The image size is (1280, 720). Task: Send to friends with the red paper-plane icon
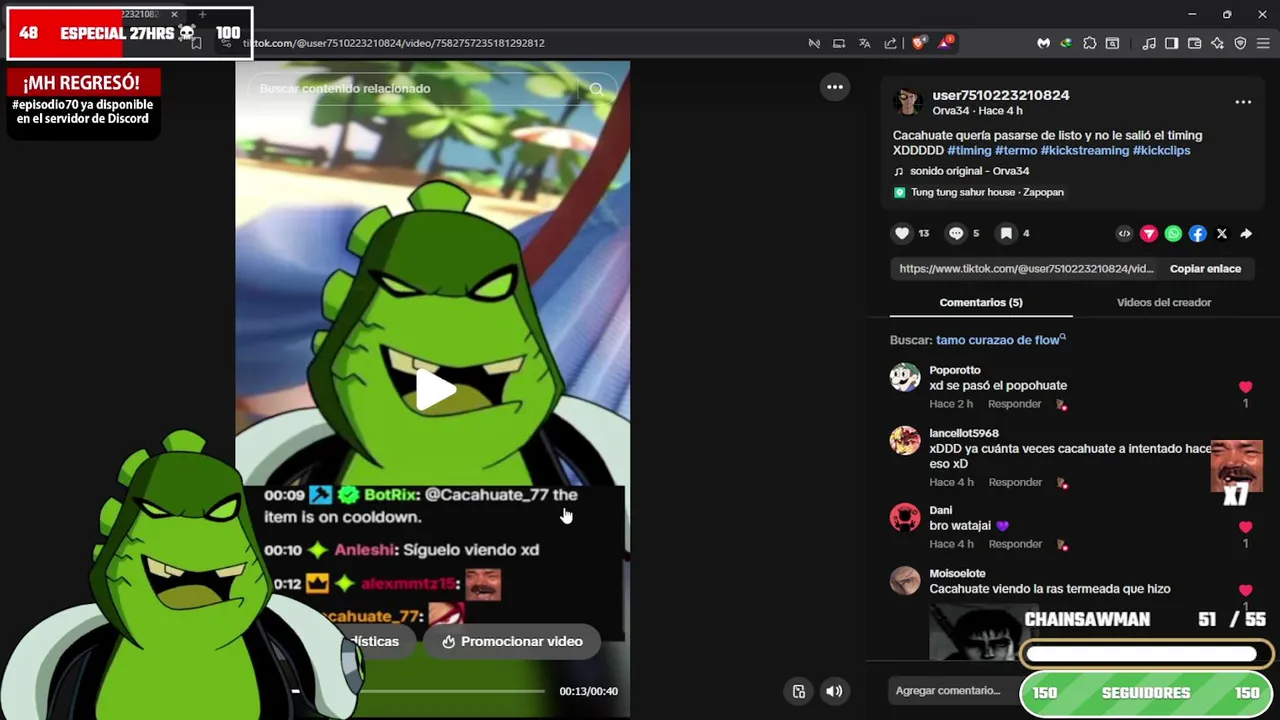pyautogui.click(x=1149, y=234)
